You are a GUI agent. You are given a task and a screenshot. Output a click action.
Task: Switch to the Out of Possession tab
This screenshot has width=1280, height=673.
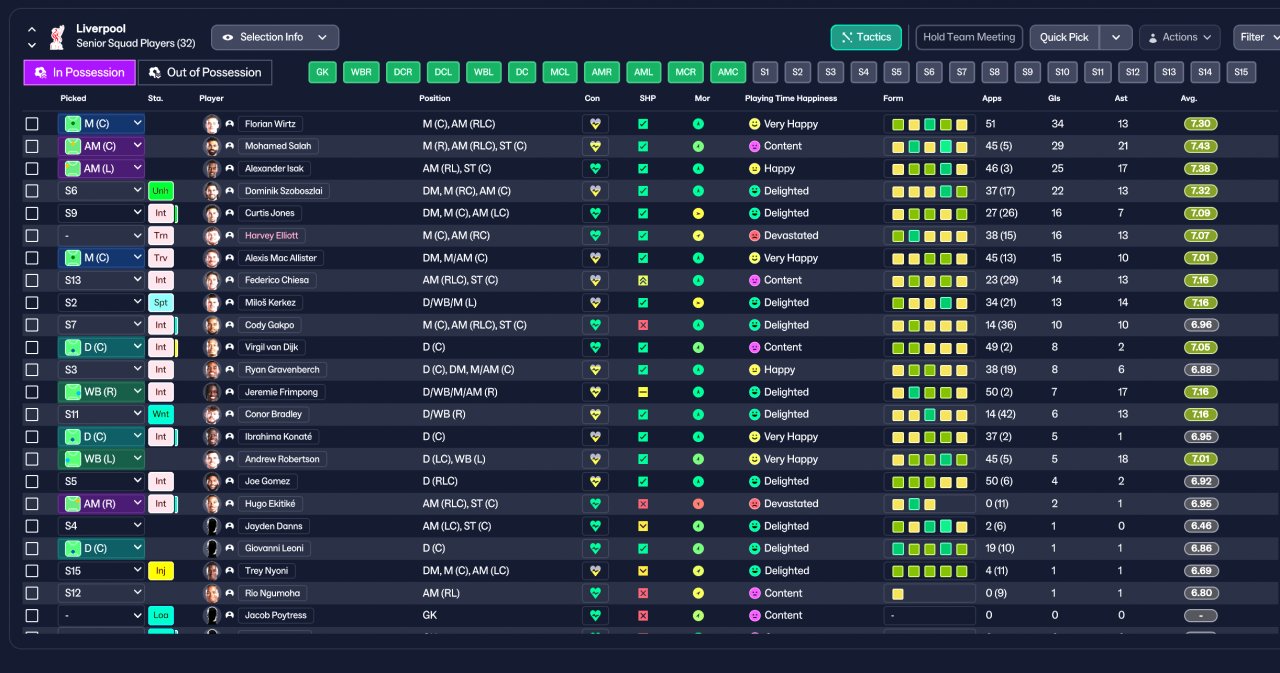[205, 72]
